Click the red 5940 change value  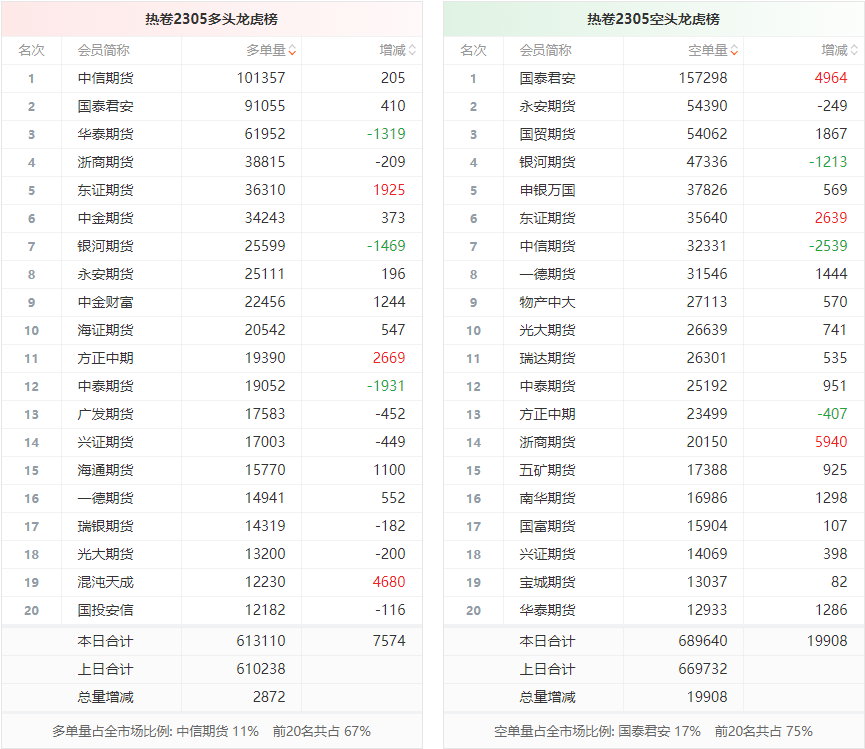830,442
